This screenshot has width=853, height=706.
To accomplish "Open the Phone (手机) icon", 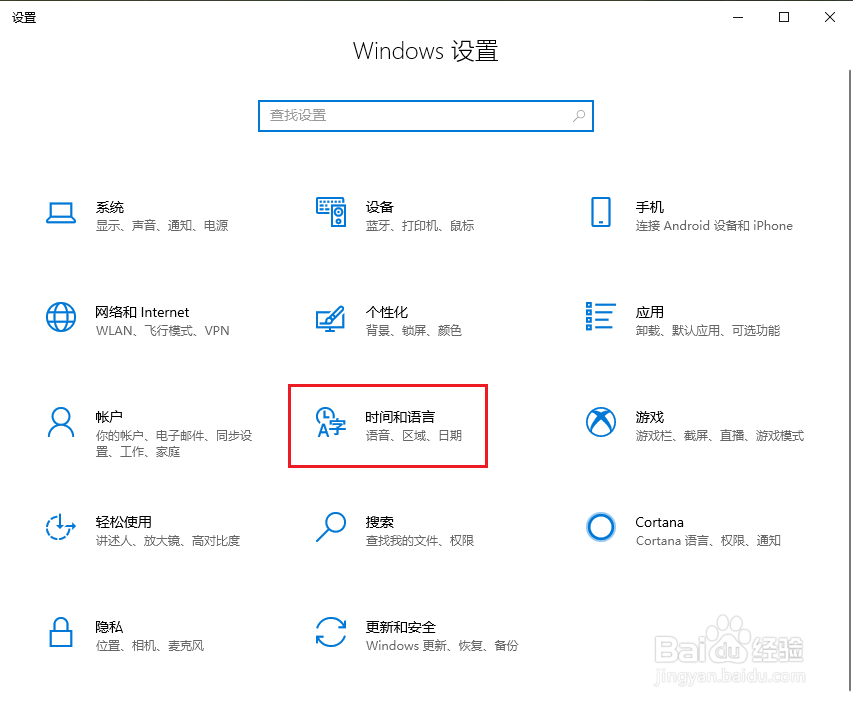I will (x=601, y=212).
